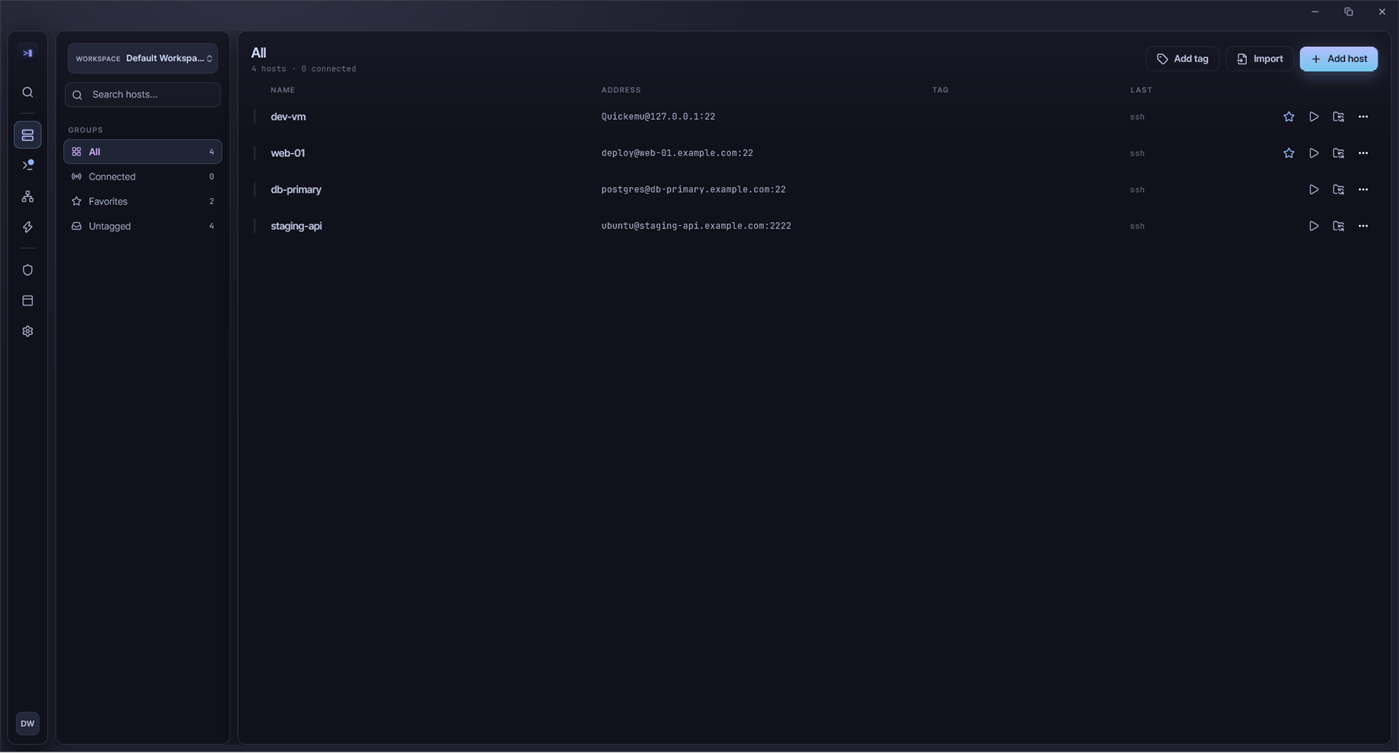The image size is (1399, 753).
Task: Connect to dev-vm with its play icon
Action: pyautogui.click(x=1313, y=117)
